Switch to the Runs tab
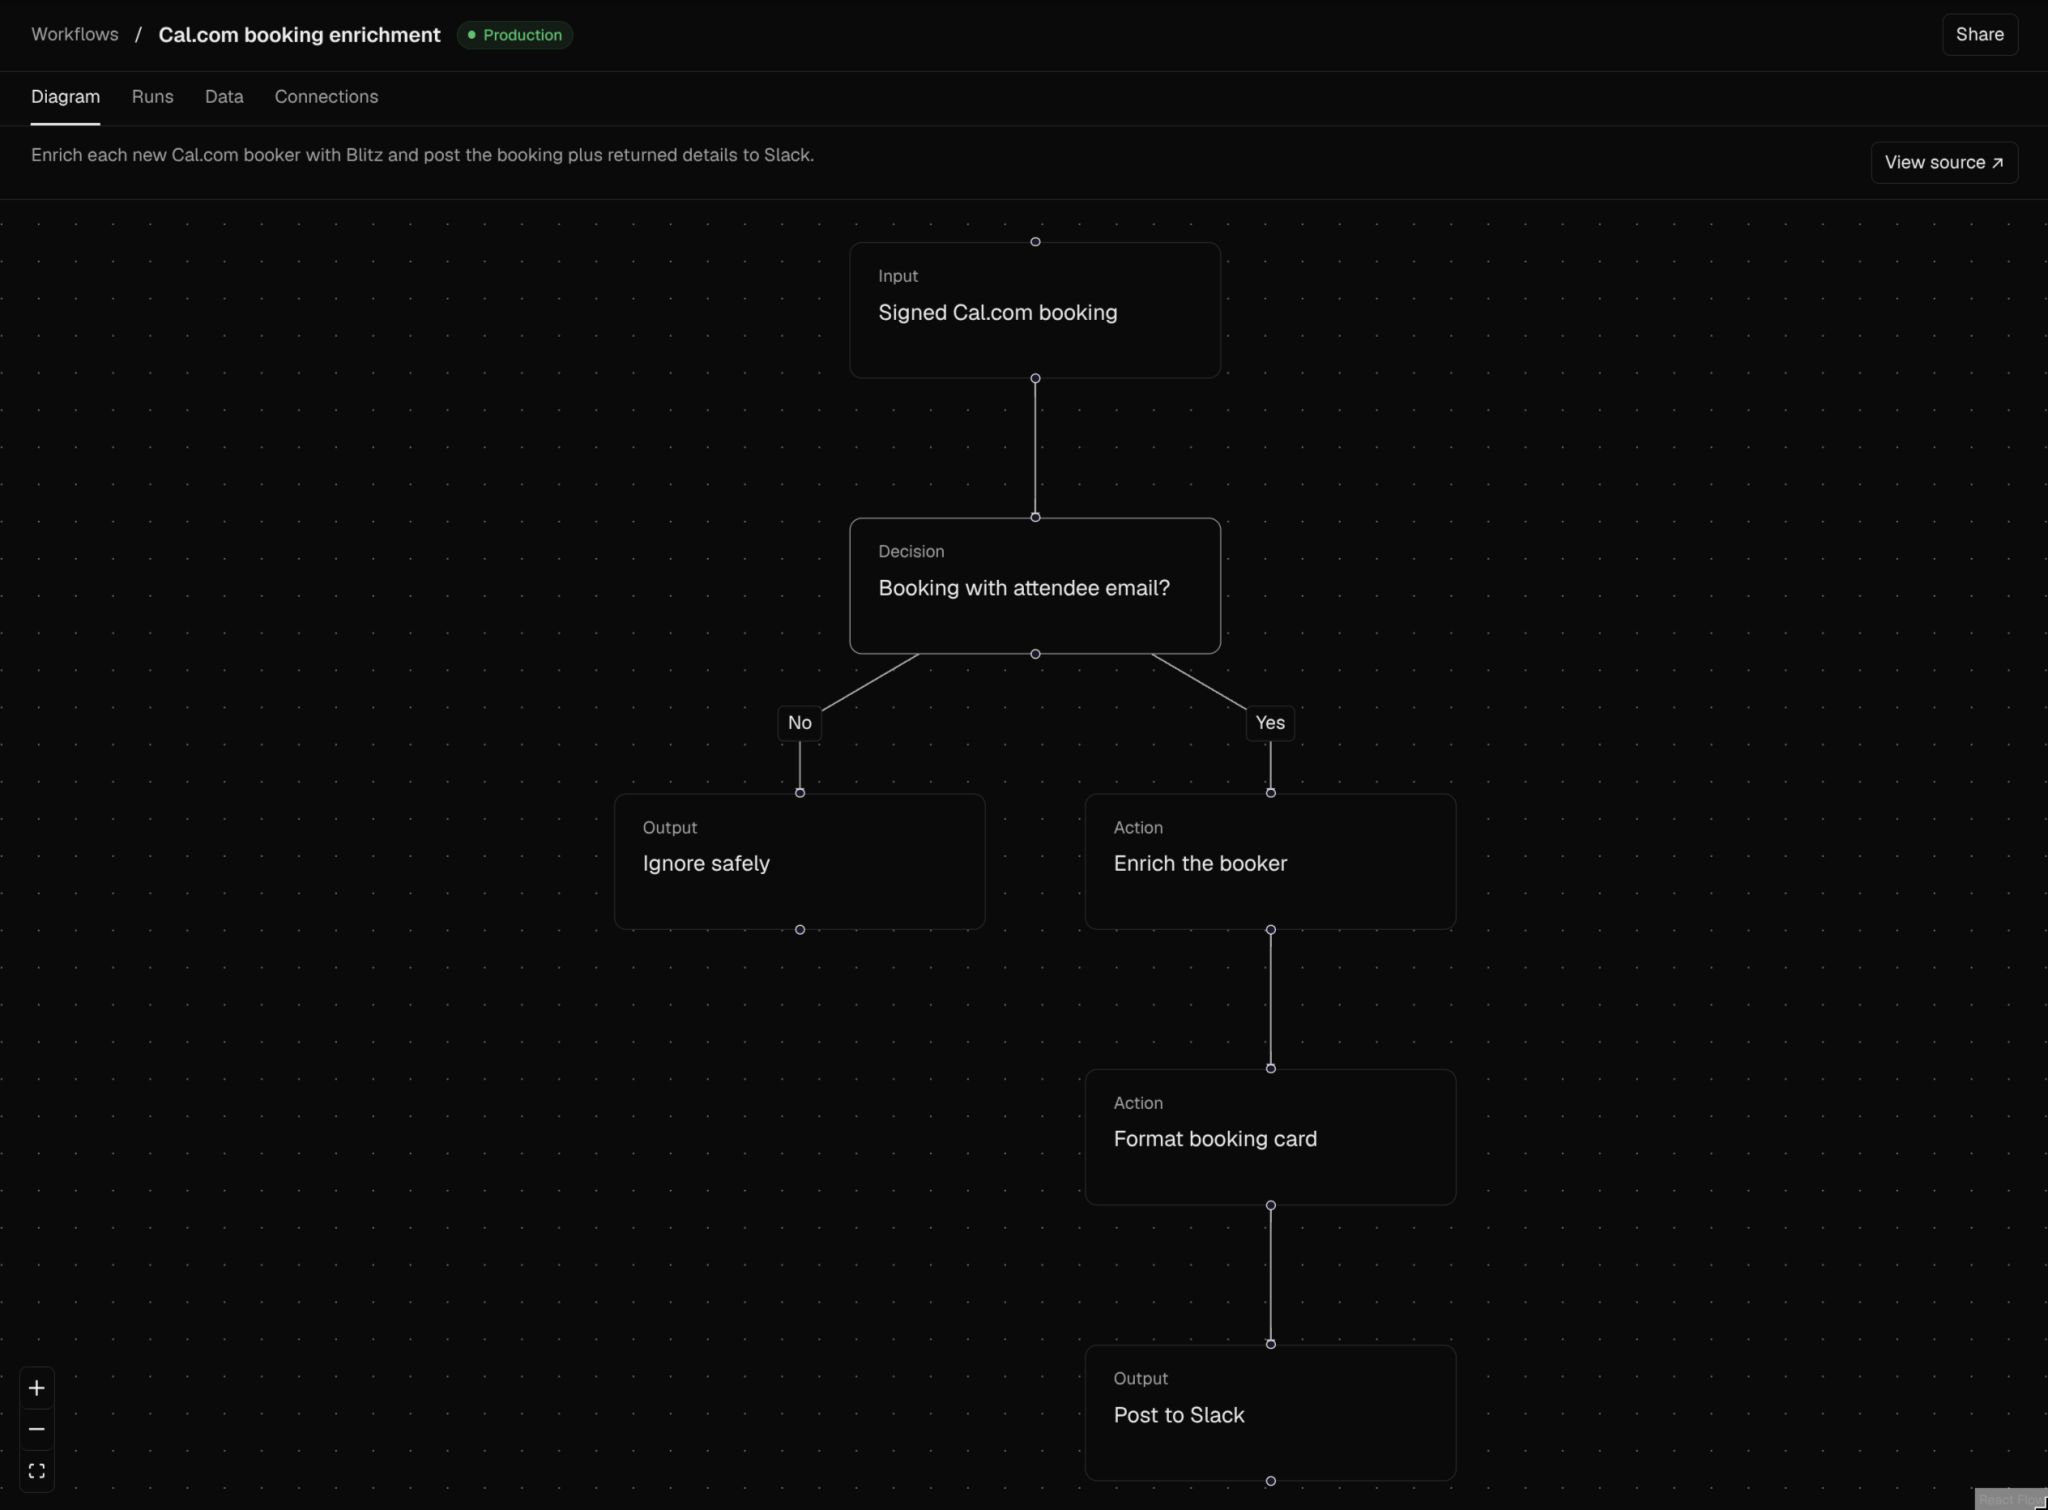Viewport: 2048px width, 1510px height. tap(153, 97)
